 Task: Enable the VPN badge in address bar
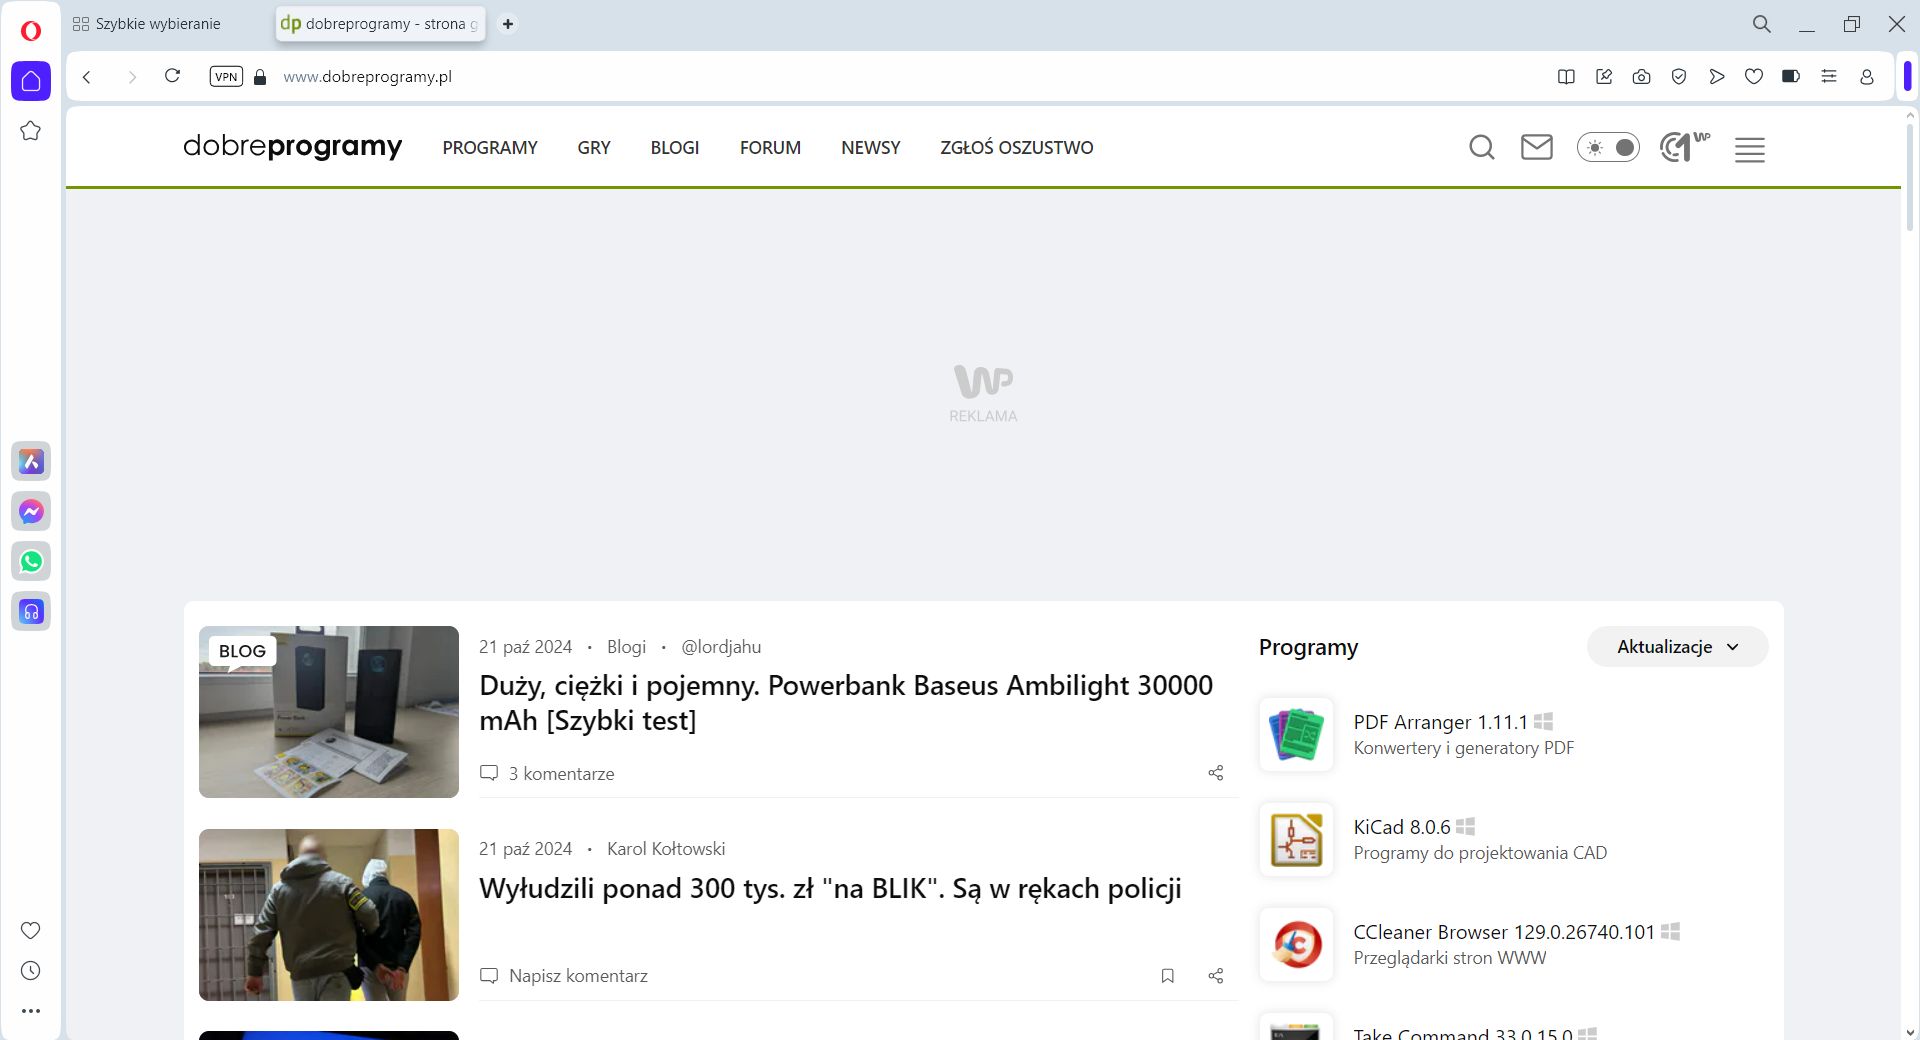(x=226, y=76)
